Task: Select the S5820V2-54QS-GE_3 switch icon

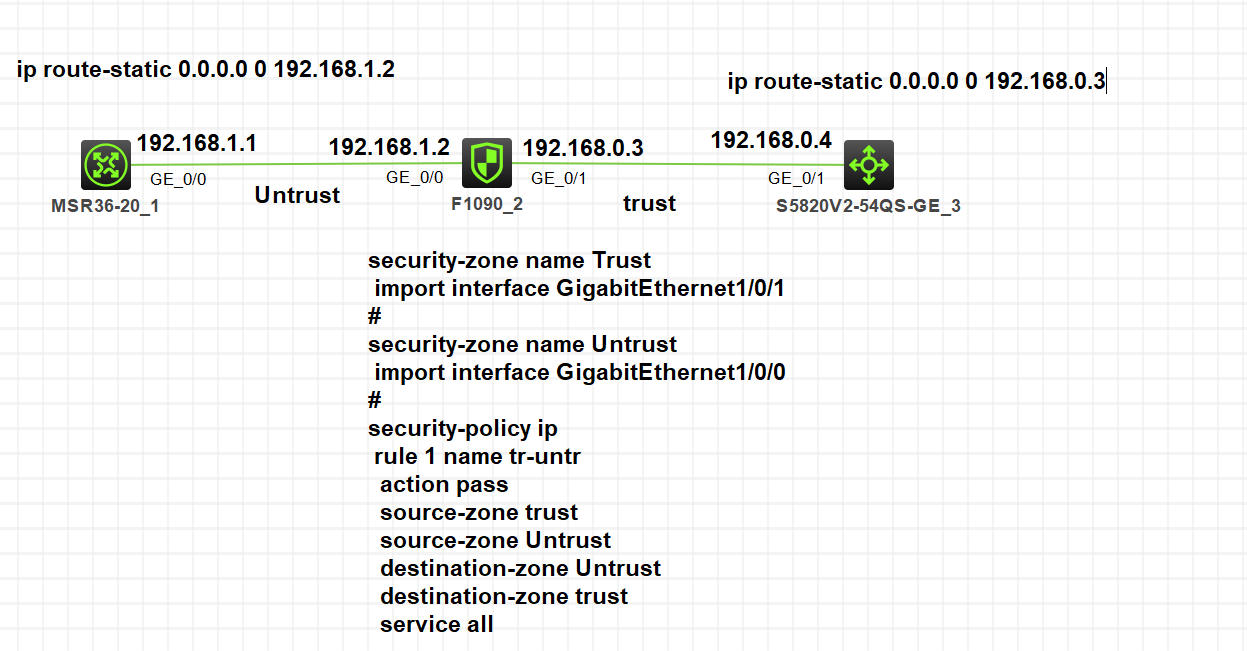Action: [x=868, y=164]
